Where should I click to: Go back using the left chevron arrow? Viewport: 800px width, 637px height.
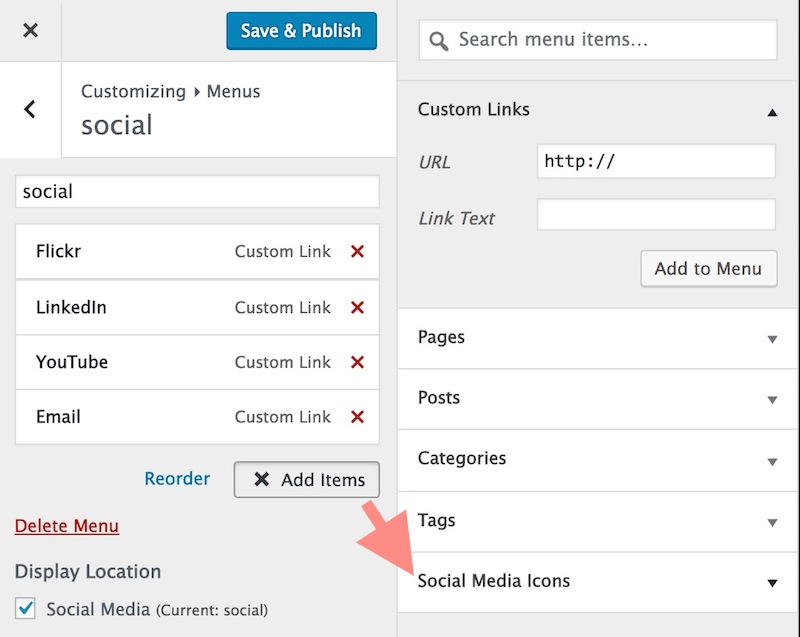[30, 109]
